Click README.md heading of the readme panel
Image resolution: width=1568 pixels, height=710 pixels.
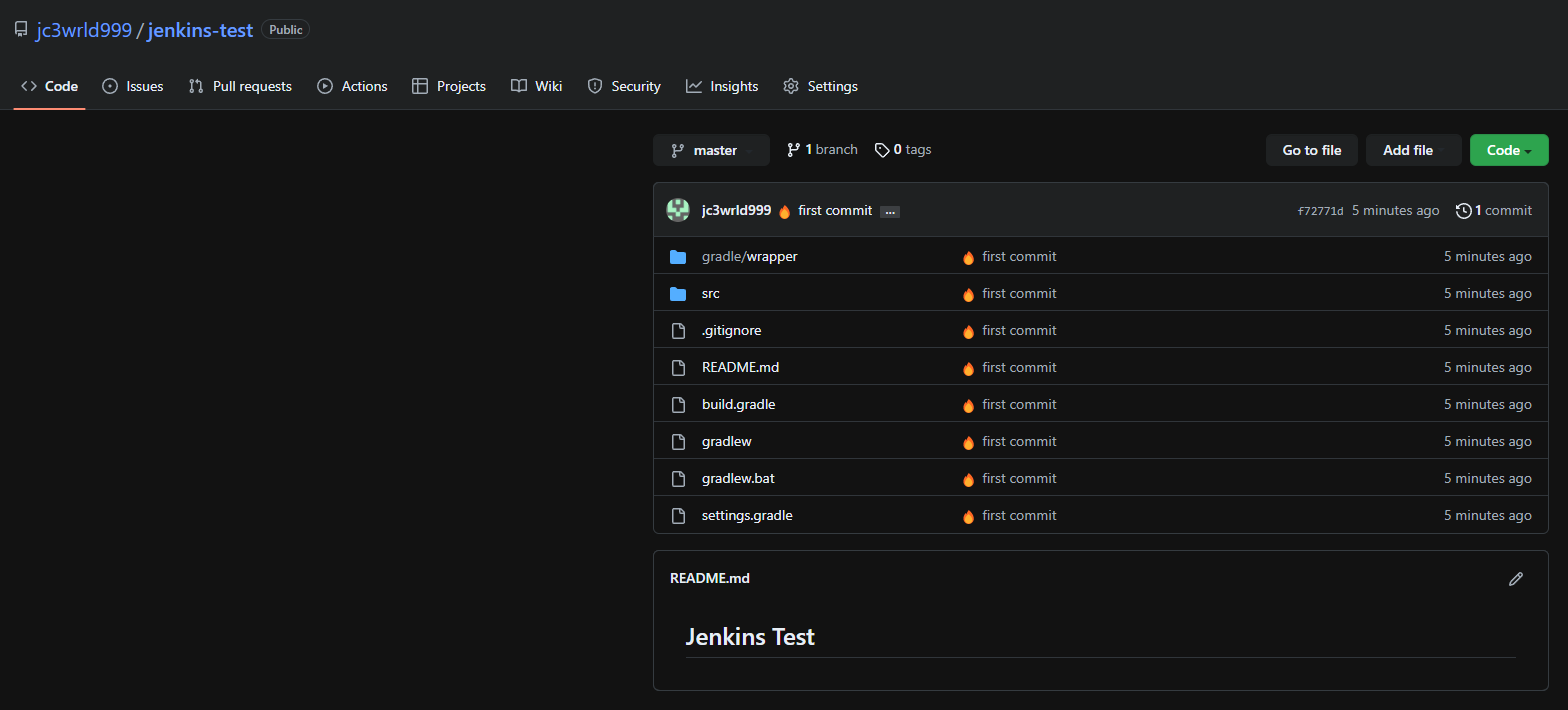click(710, 579)
